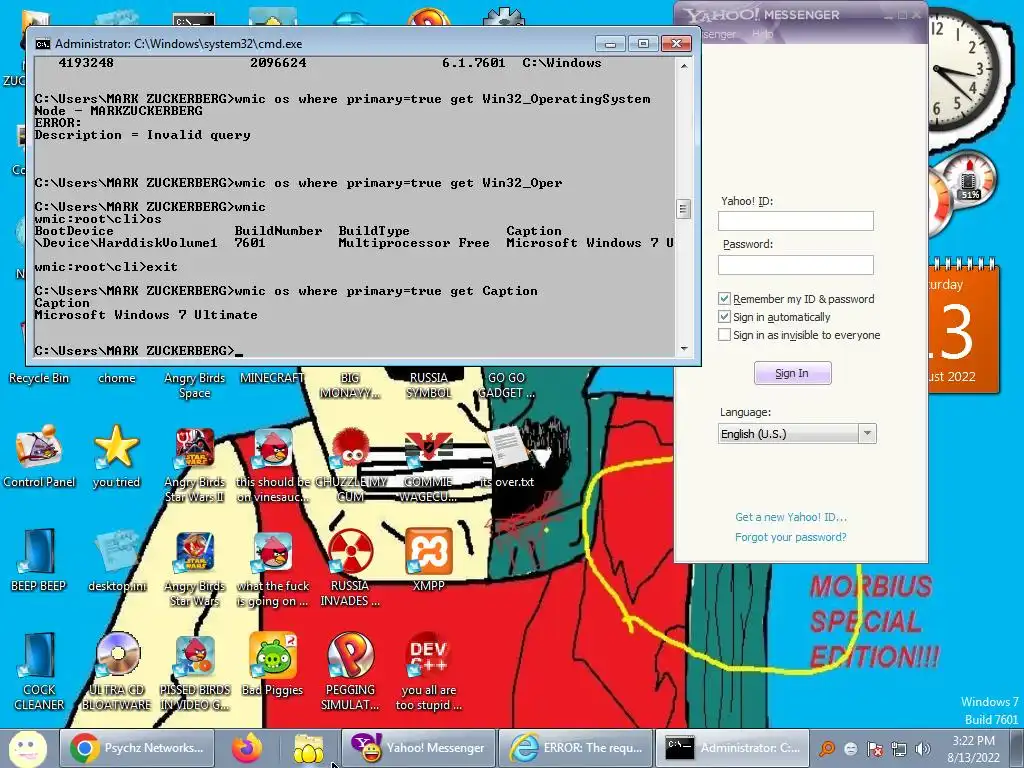Select the 'Angry Birds Space' label

click(x=195, y=385)
